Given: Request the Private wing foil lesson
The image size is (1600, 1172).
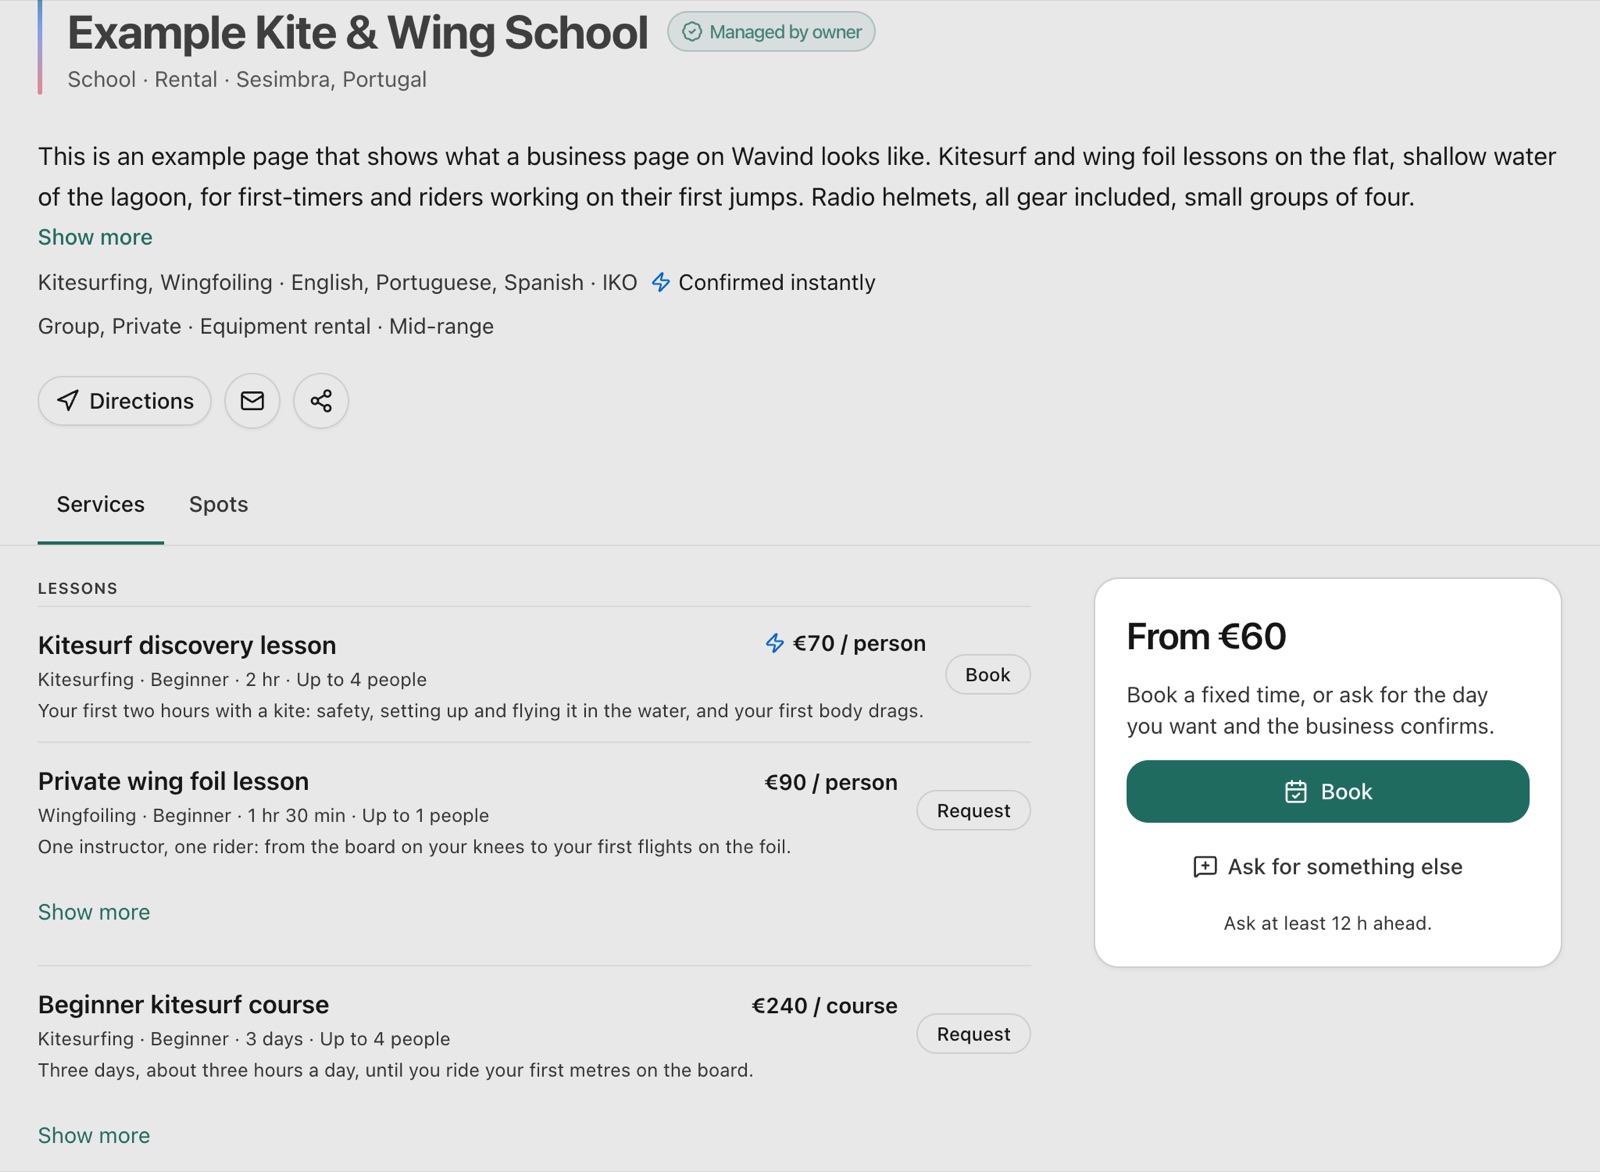Looking at the screenshot, I should tap(974, 811).
